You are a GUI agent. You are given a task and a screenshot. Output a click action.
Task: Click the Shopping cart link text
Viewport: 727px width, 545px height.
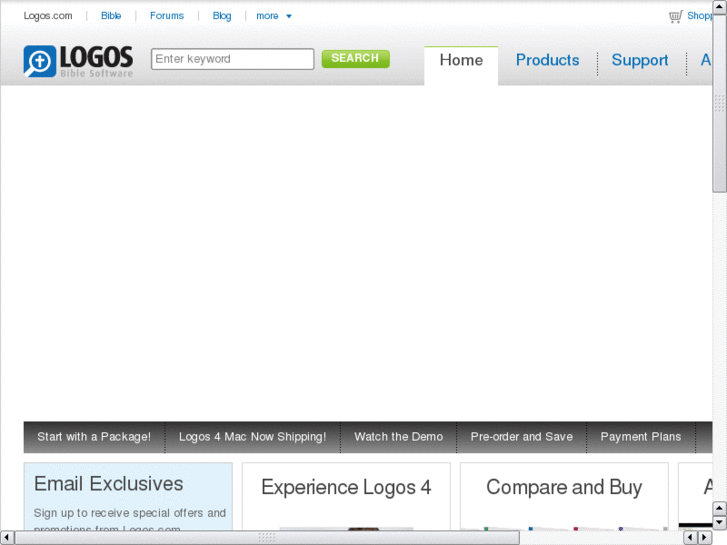(699, 16)
